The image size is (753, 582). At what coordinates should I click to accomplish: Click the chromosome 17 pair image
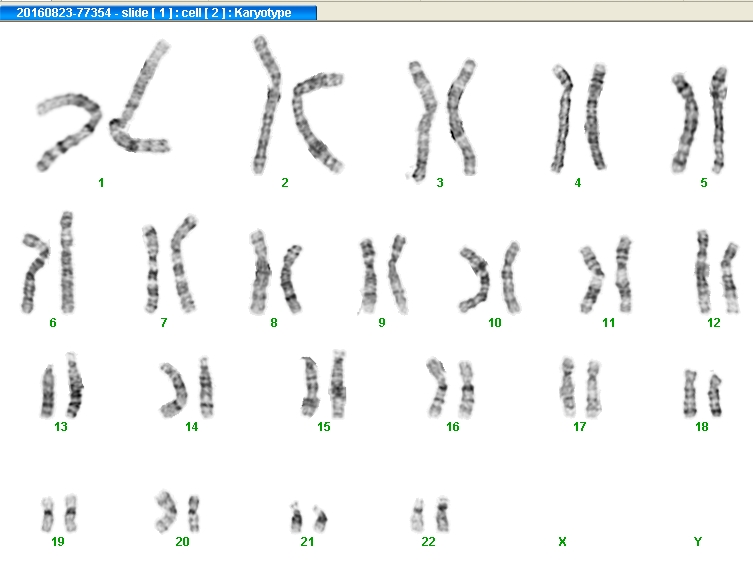click(581, 388)
